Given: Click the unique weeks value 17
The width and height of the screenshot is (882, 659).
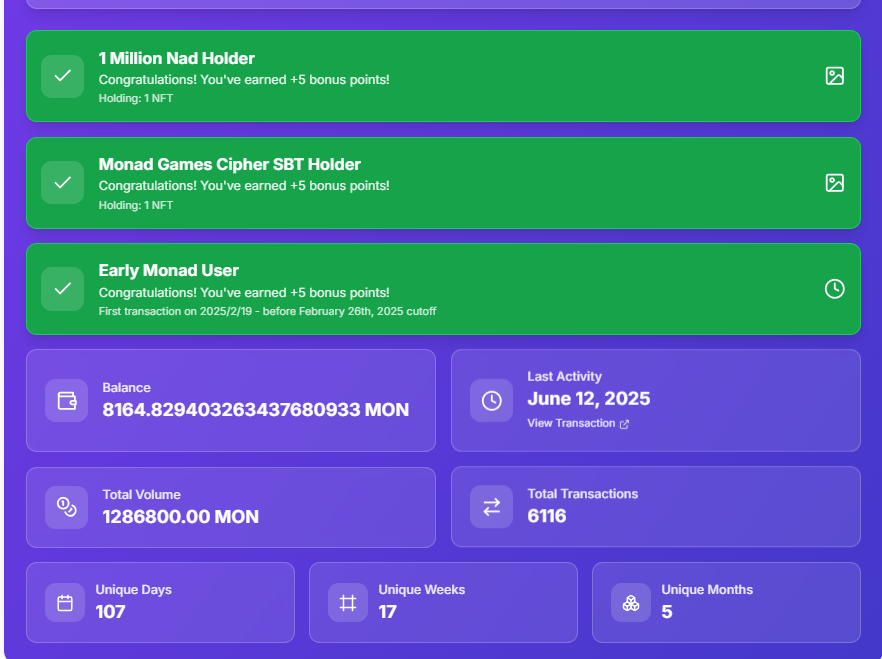Looking at the screenshot, I should coord(388,612).
